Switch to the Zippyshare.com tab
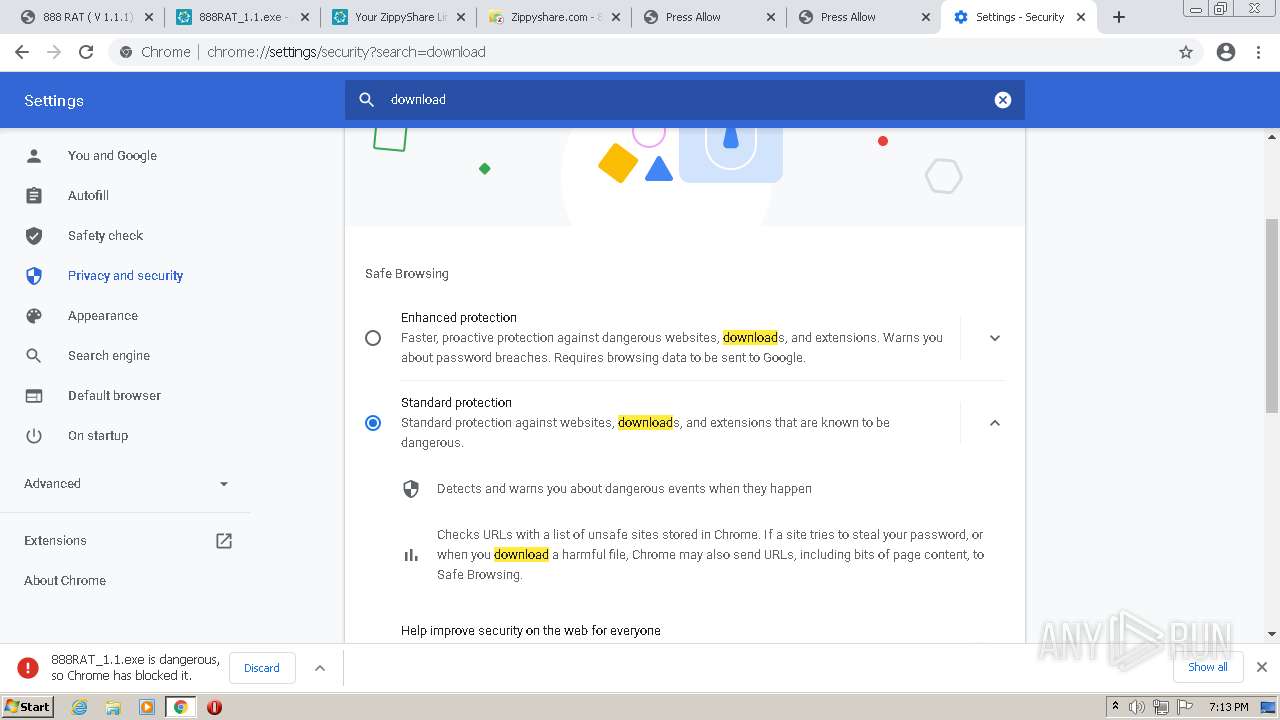This screenshot has width=1280, height=720. point(553,17)
